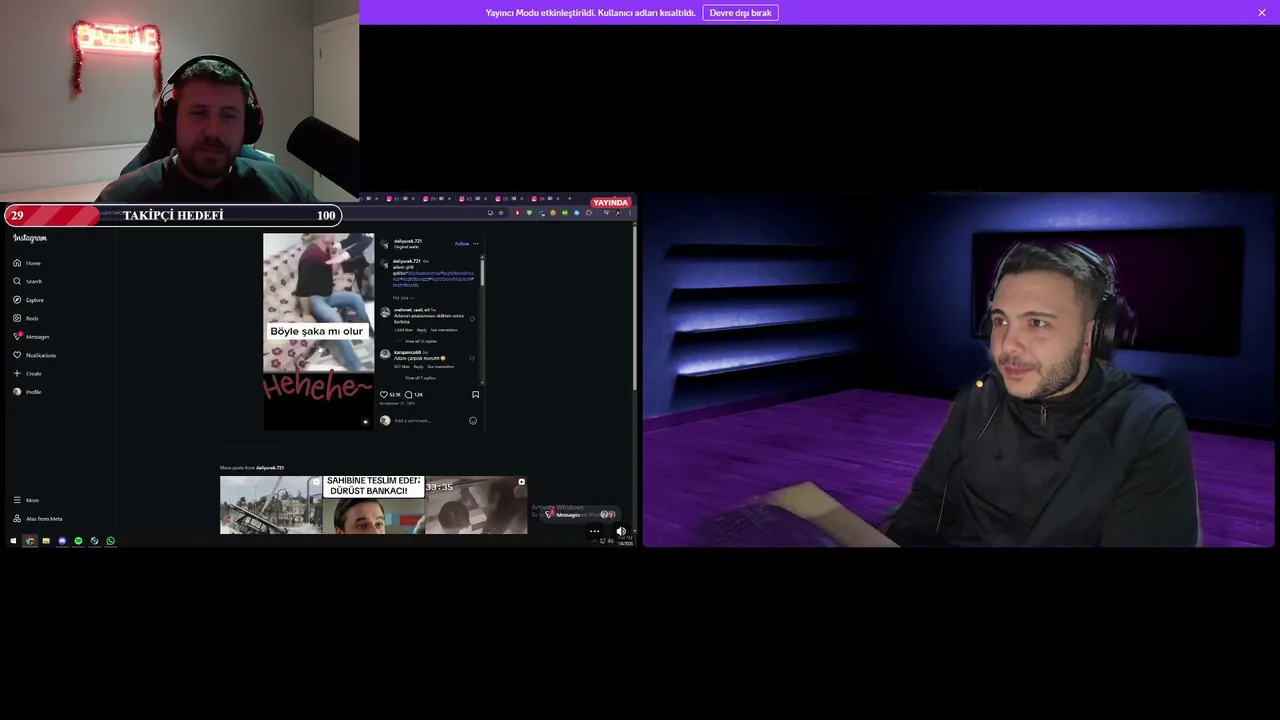Reply to karapence68's comment

[419, 367]
